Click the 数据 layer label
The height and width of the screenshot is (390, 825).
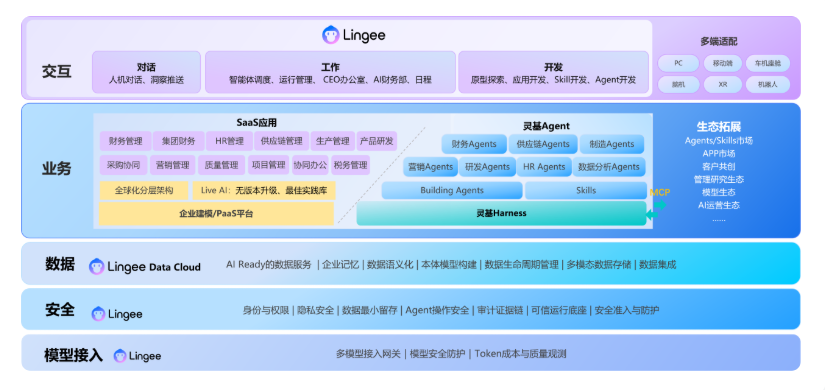pyautogui.click(x=60, y=264)
